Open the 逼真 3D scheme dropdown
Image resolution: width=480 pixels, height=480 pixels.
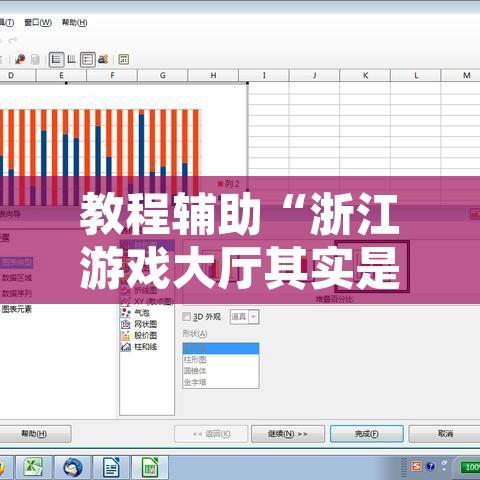[x=245, y=317]
